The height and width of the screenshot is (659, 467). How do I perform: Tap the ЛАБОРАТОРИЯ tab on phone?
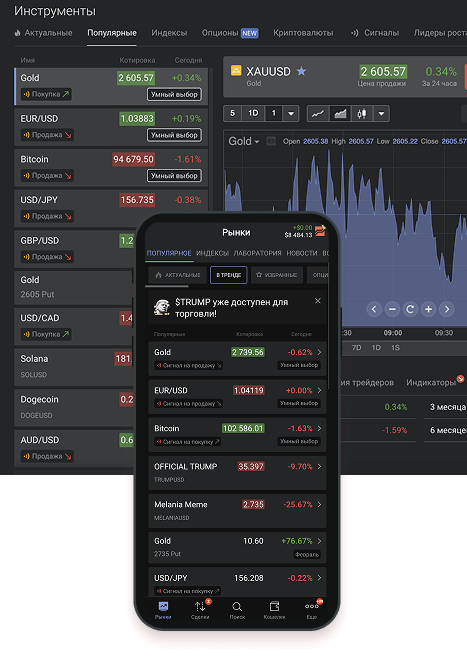(258, 253)
